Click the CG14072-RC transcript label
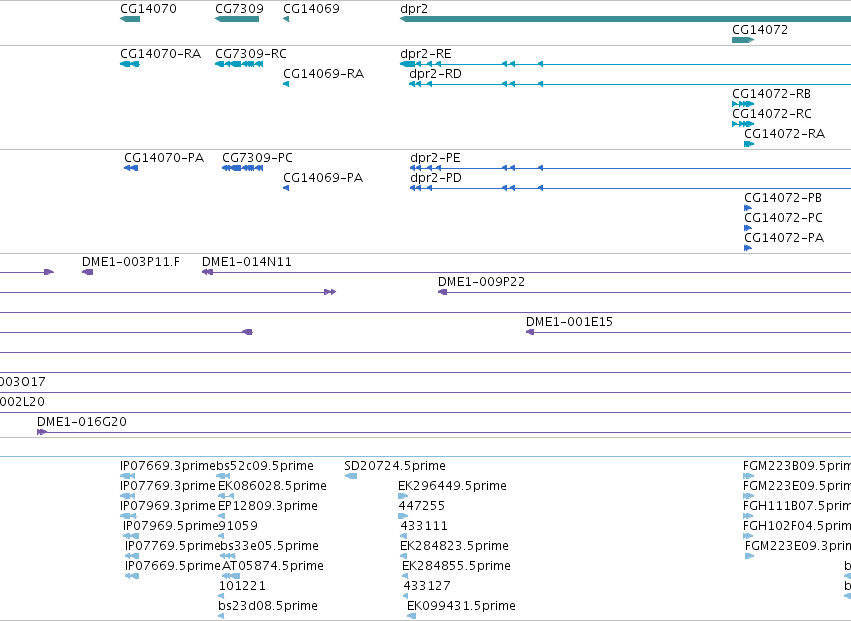The height and width of the screenshot is (621, 851). (x=772, y=114)
